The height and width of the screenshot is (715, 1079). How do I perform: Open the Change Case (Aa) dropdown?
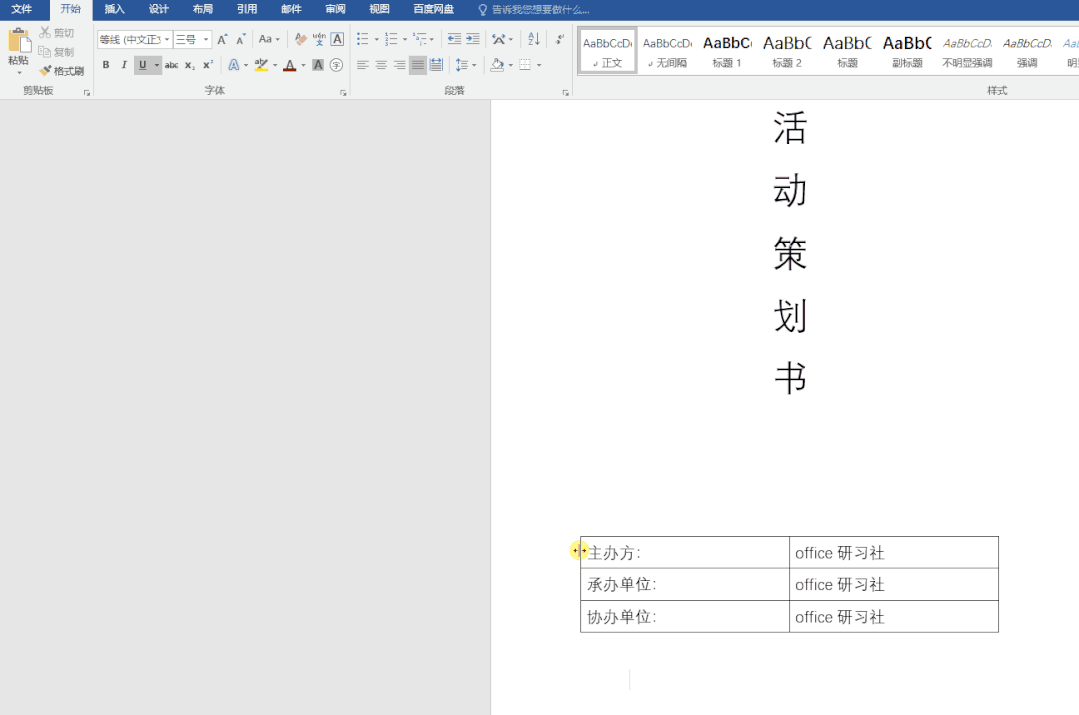coord(269,39)
